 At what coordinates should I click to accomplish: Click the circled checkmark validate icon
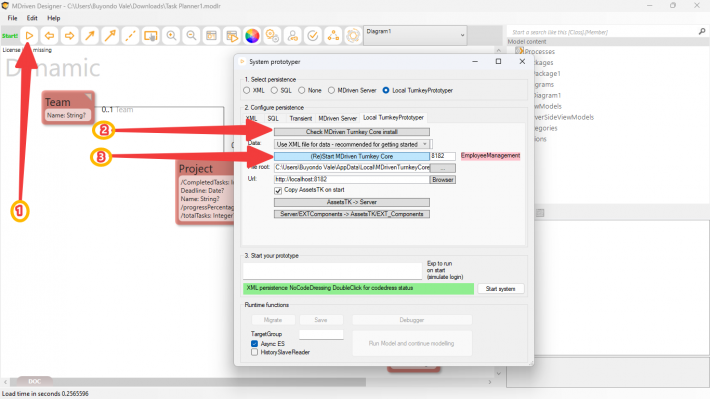point(313,35)
